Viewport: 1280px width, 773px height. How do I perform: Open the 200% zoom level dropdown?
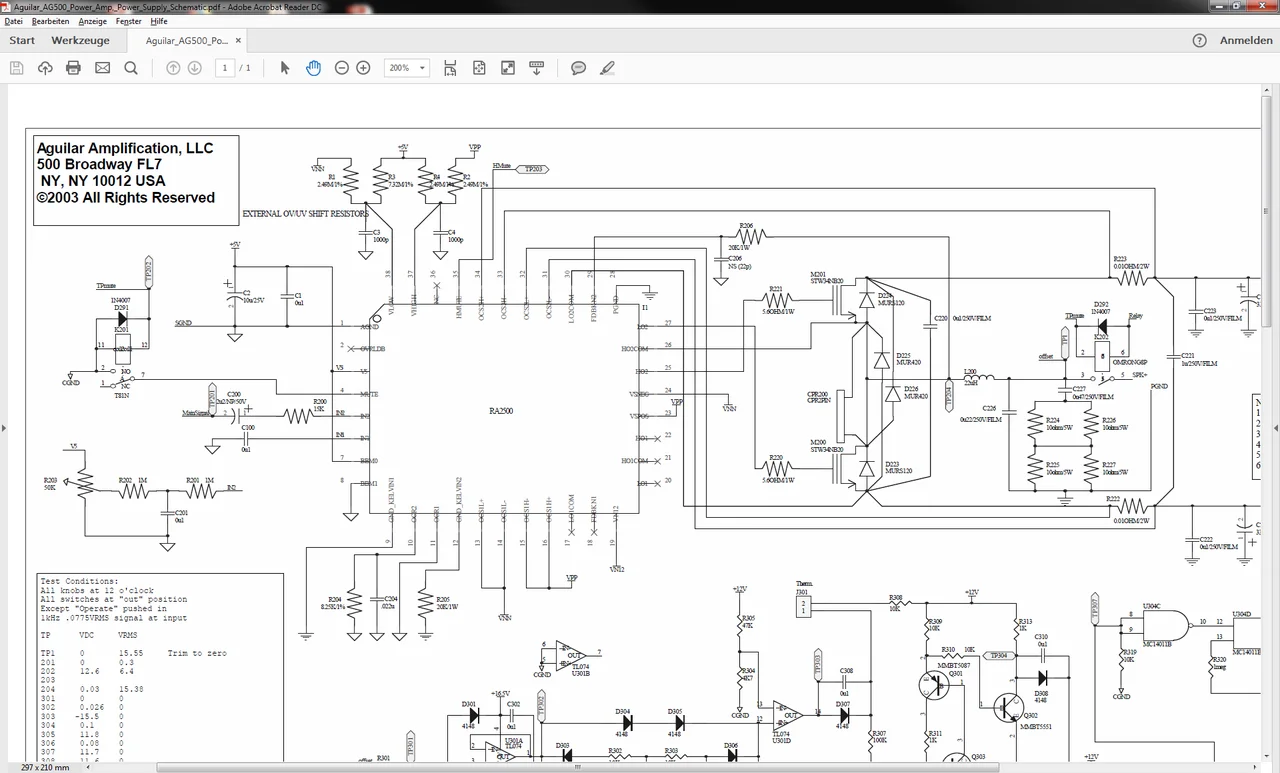click(408, 68)
